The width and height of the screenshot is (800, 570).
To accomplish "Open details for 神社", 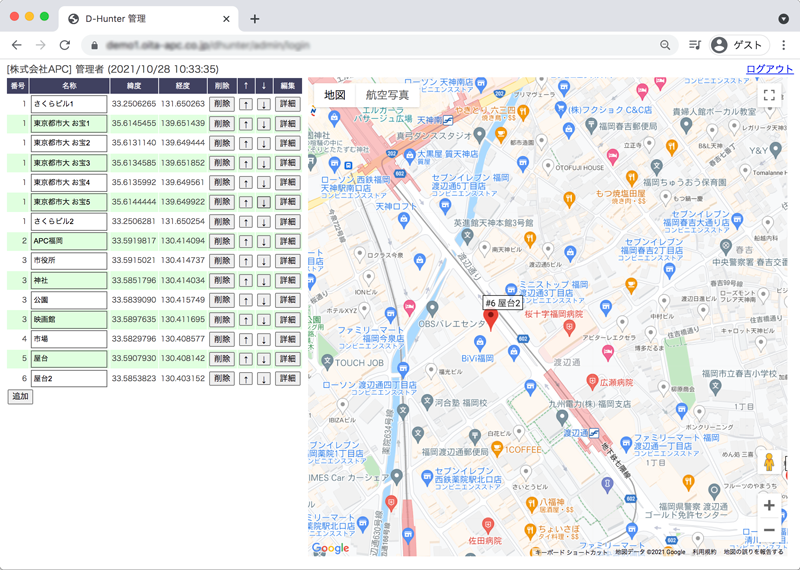I will click(x=288, y=280).
